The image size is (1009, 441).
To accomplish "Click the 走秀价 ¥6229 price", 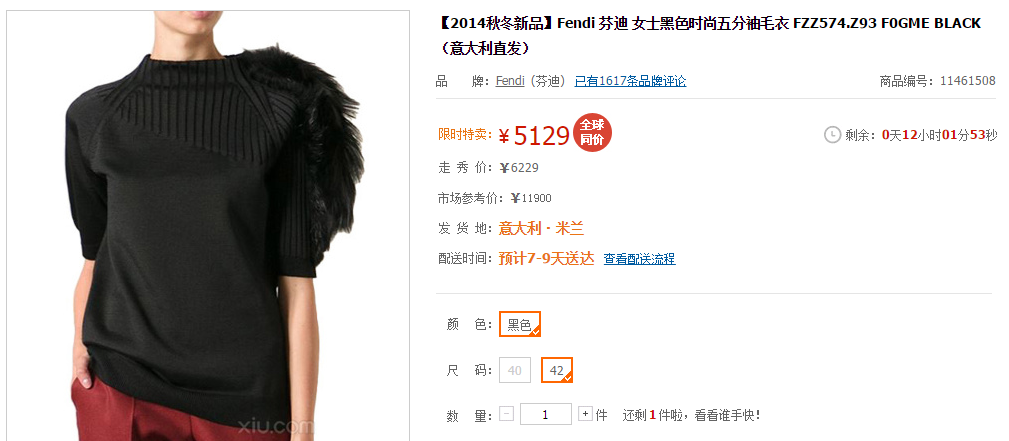I will coord(519,168).
